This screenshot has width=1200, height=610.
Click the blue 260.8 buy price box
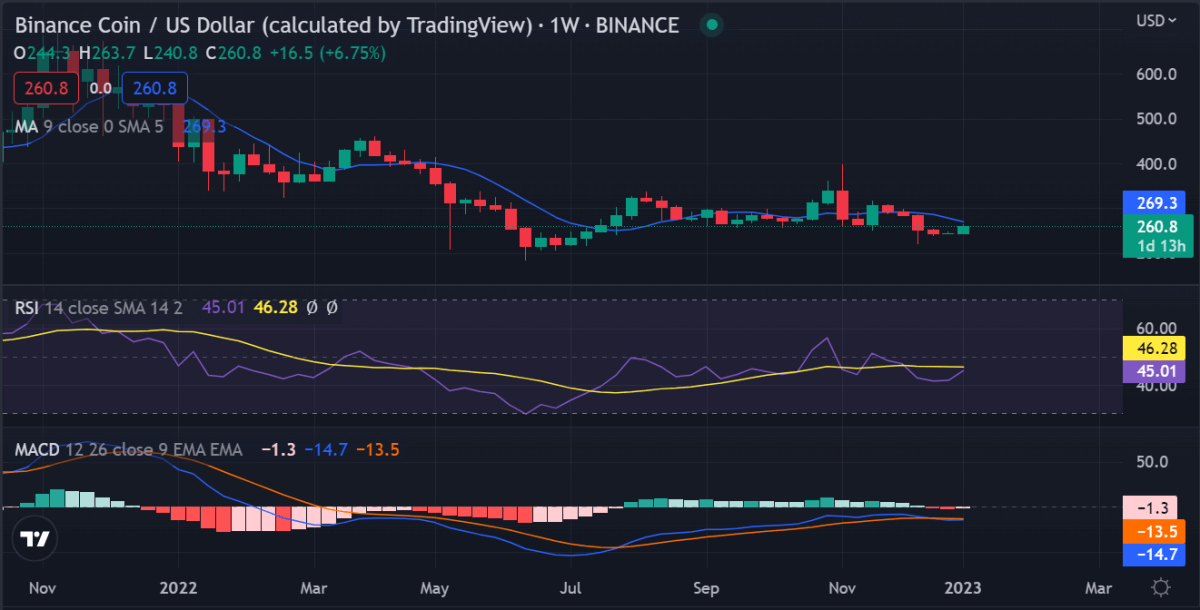click(x=155, y=88)
